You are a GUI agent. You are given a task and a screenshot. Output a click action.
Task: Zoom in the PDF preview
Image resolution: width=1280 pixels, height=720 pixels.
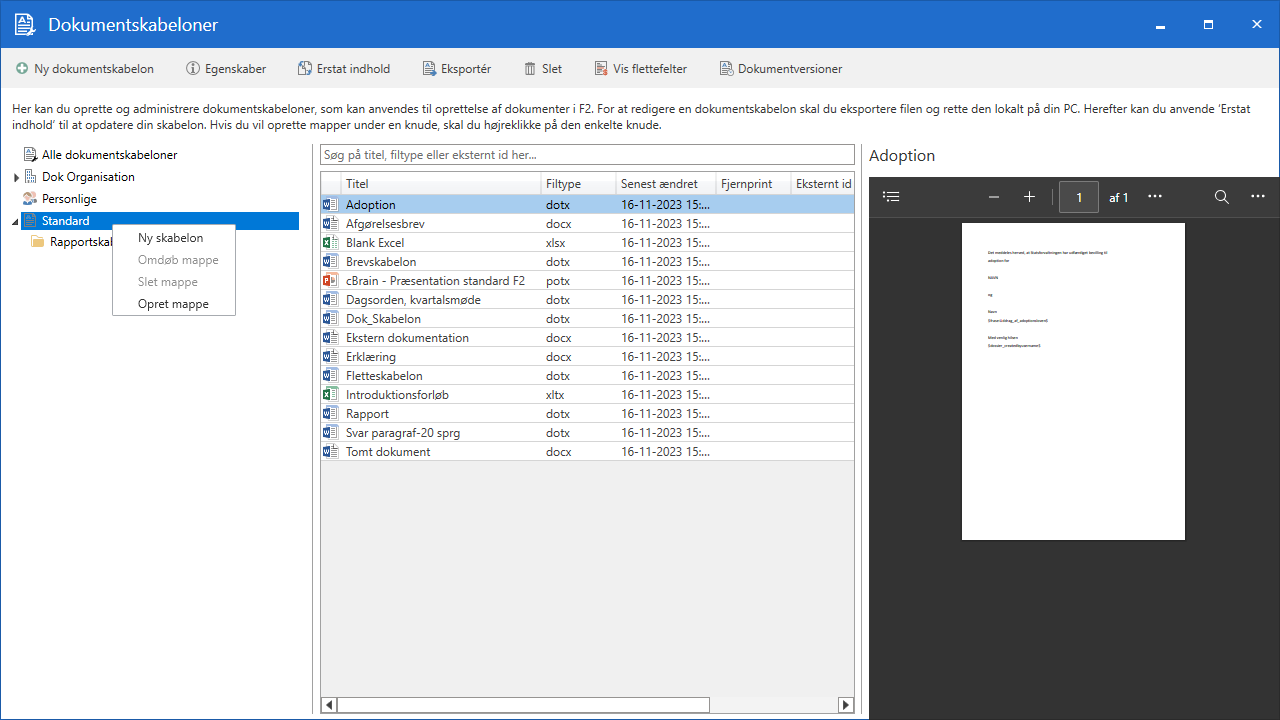(x=1030, y=197)
